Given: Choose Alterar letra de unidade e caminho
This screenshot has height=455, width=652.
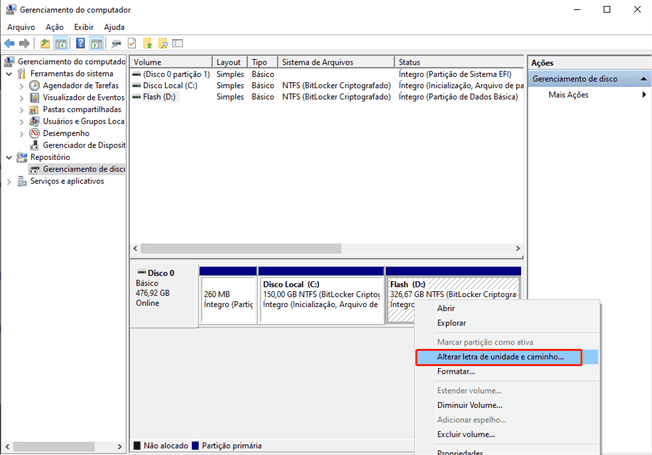Looking at the screenshot, I should coord(501,357).
